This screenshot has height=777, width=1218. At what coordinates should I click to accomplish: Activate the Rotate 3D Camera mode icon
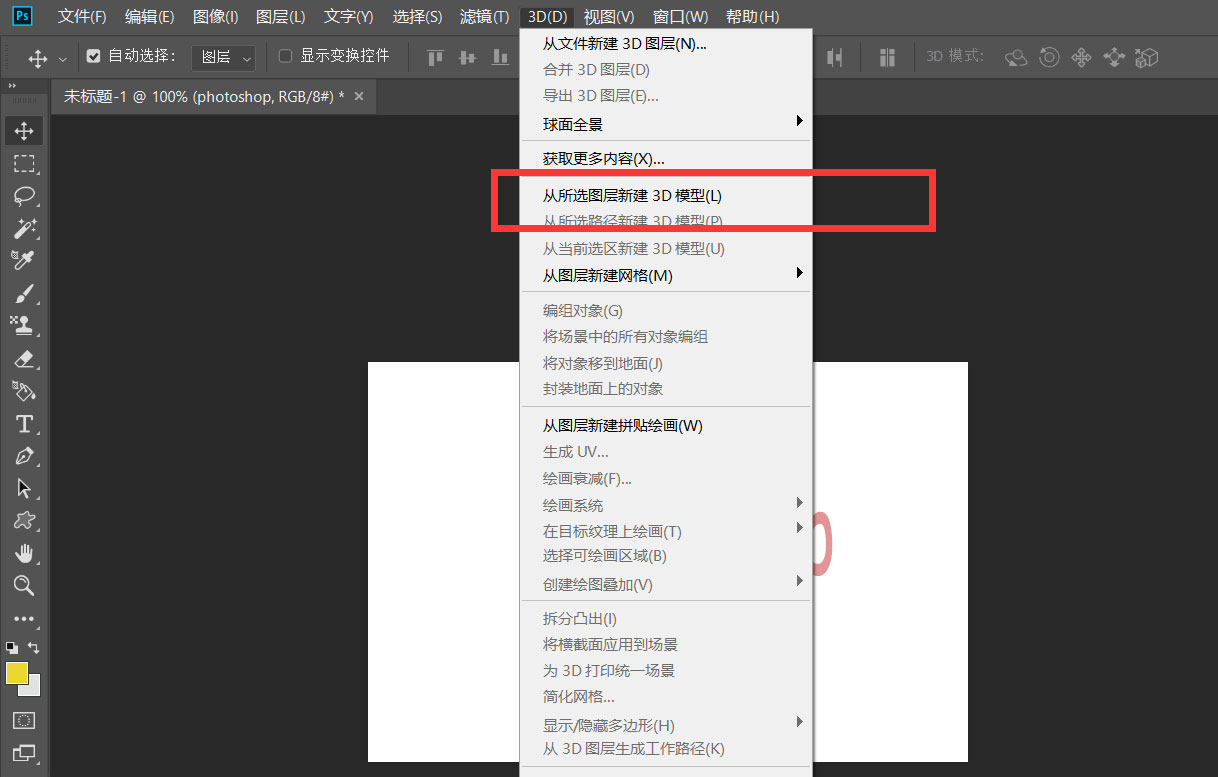1015,57
